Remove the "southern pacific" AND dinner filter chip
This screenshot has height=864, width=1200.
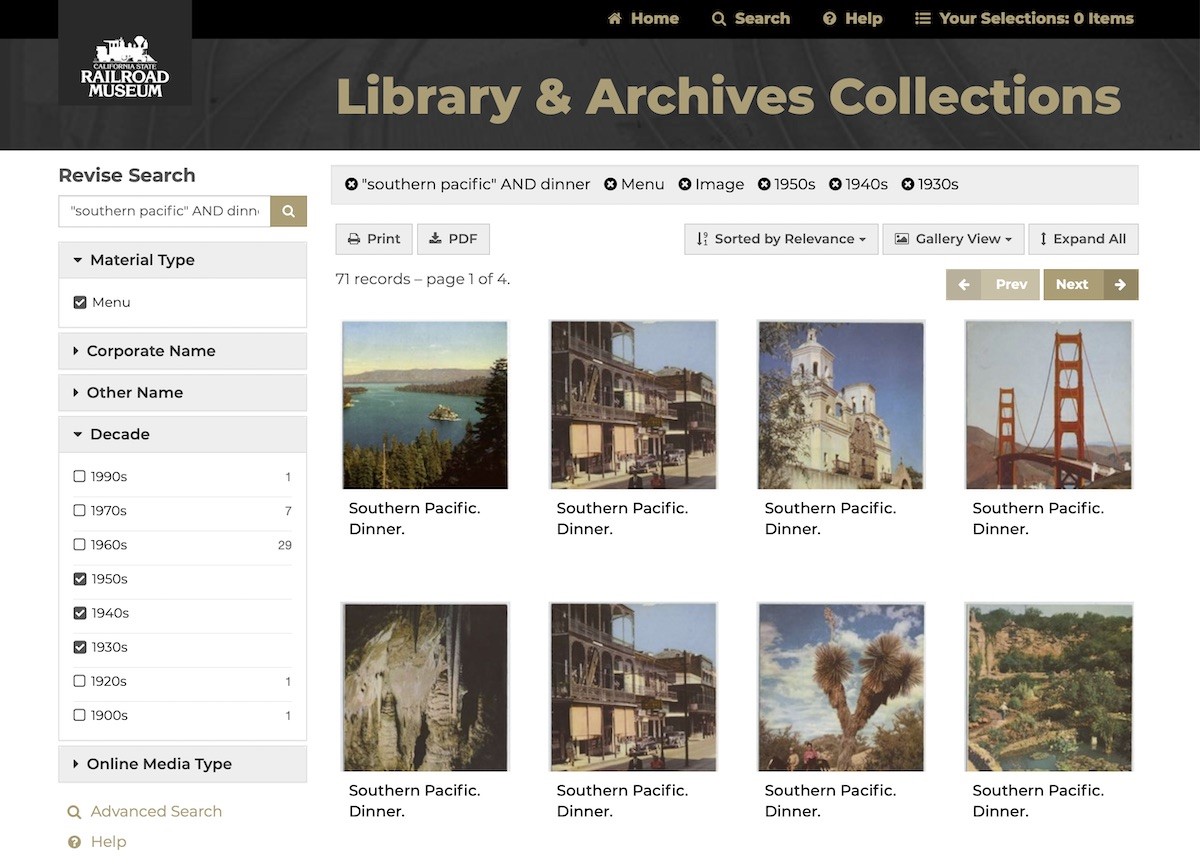(351, 184)
